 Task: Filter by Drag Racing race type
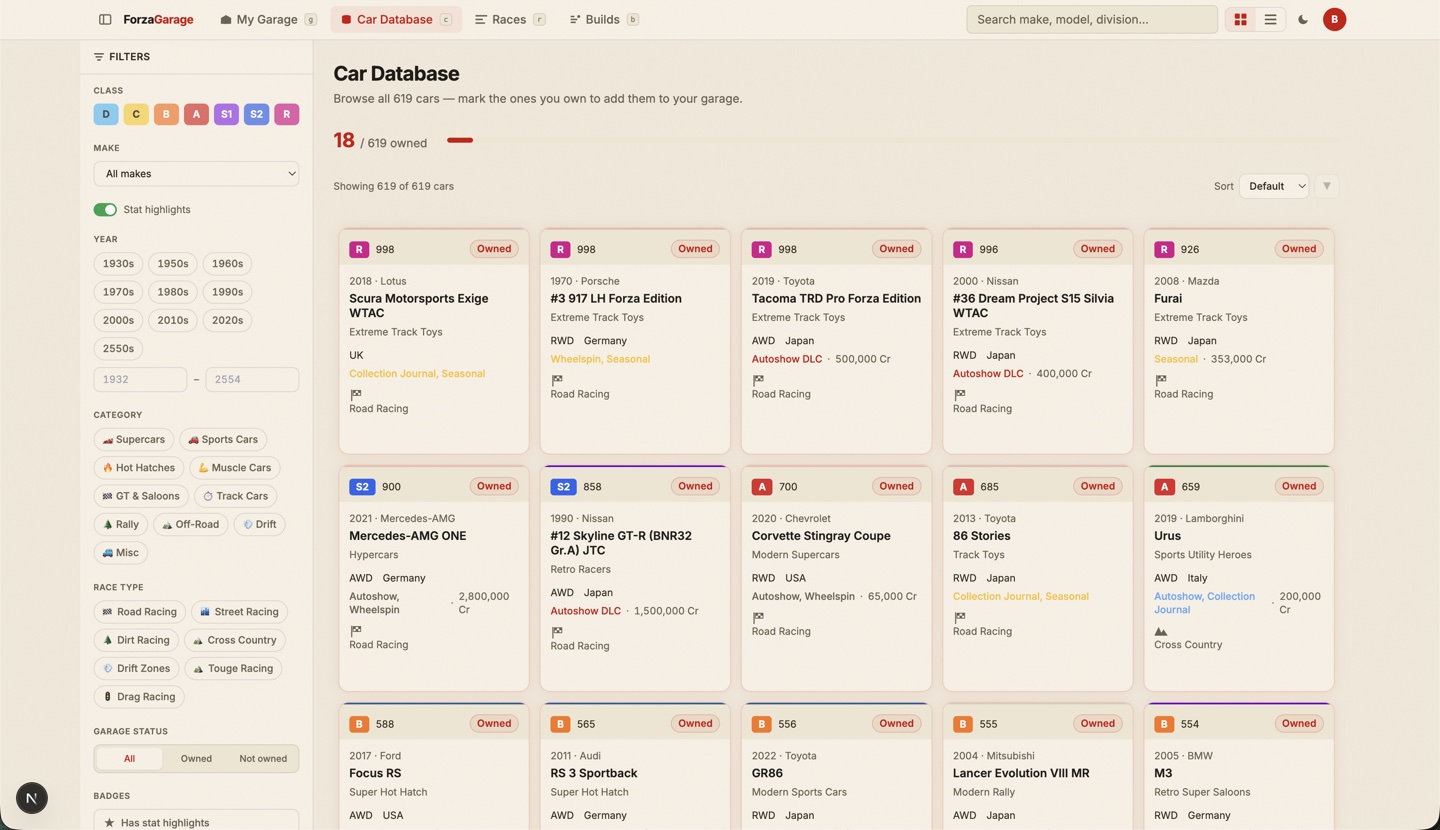coord(139,697)
